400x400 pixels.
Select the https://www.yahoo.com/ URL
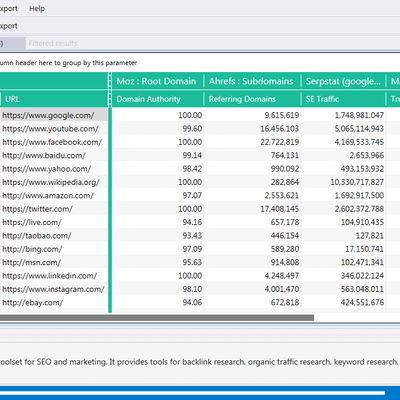pos(47,169)
